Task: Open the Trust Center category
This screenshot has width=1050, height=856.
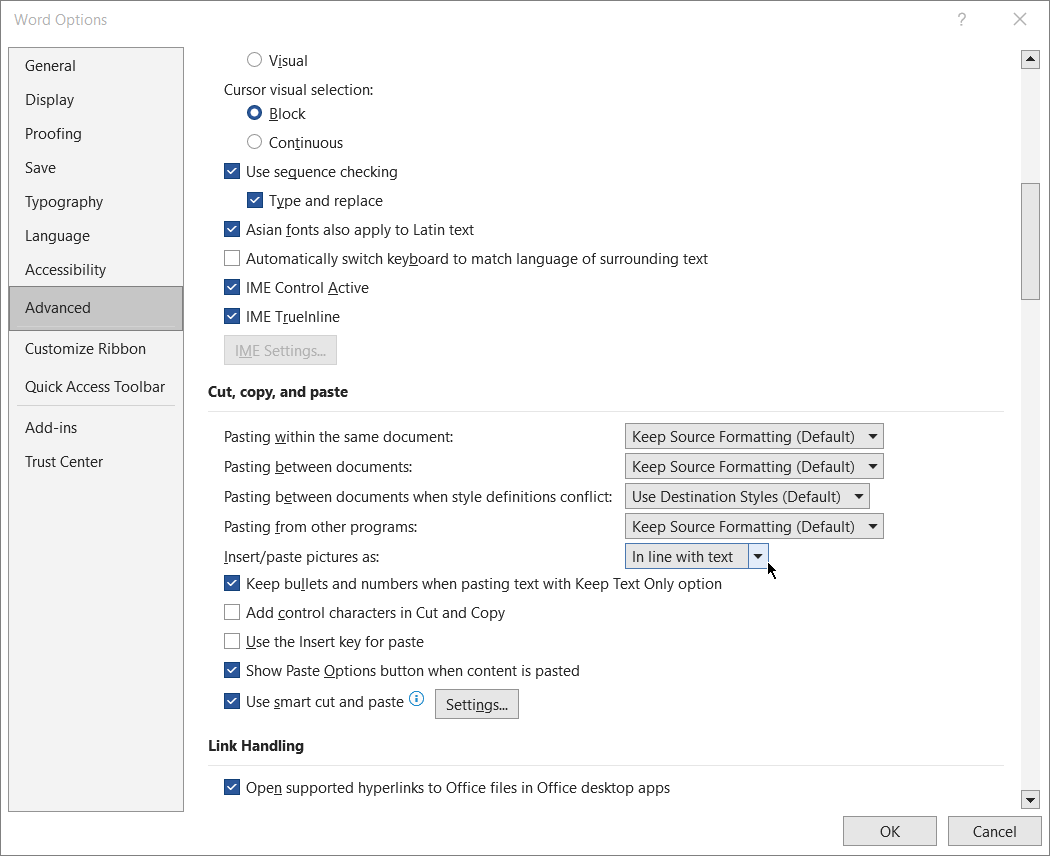Action: click(x=96, y=462)
